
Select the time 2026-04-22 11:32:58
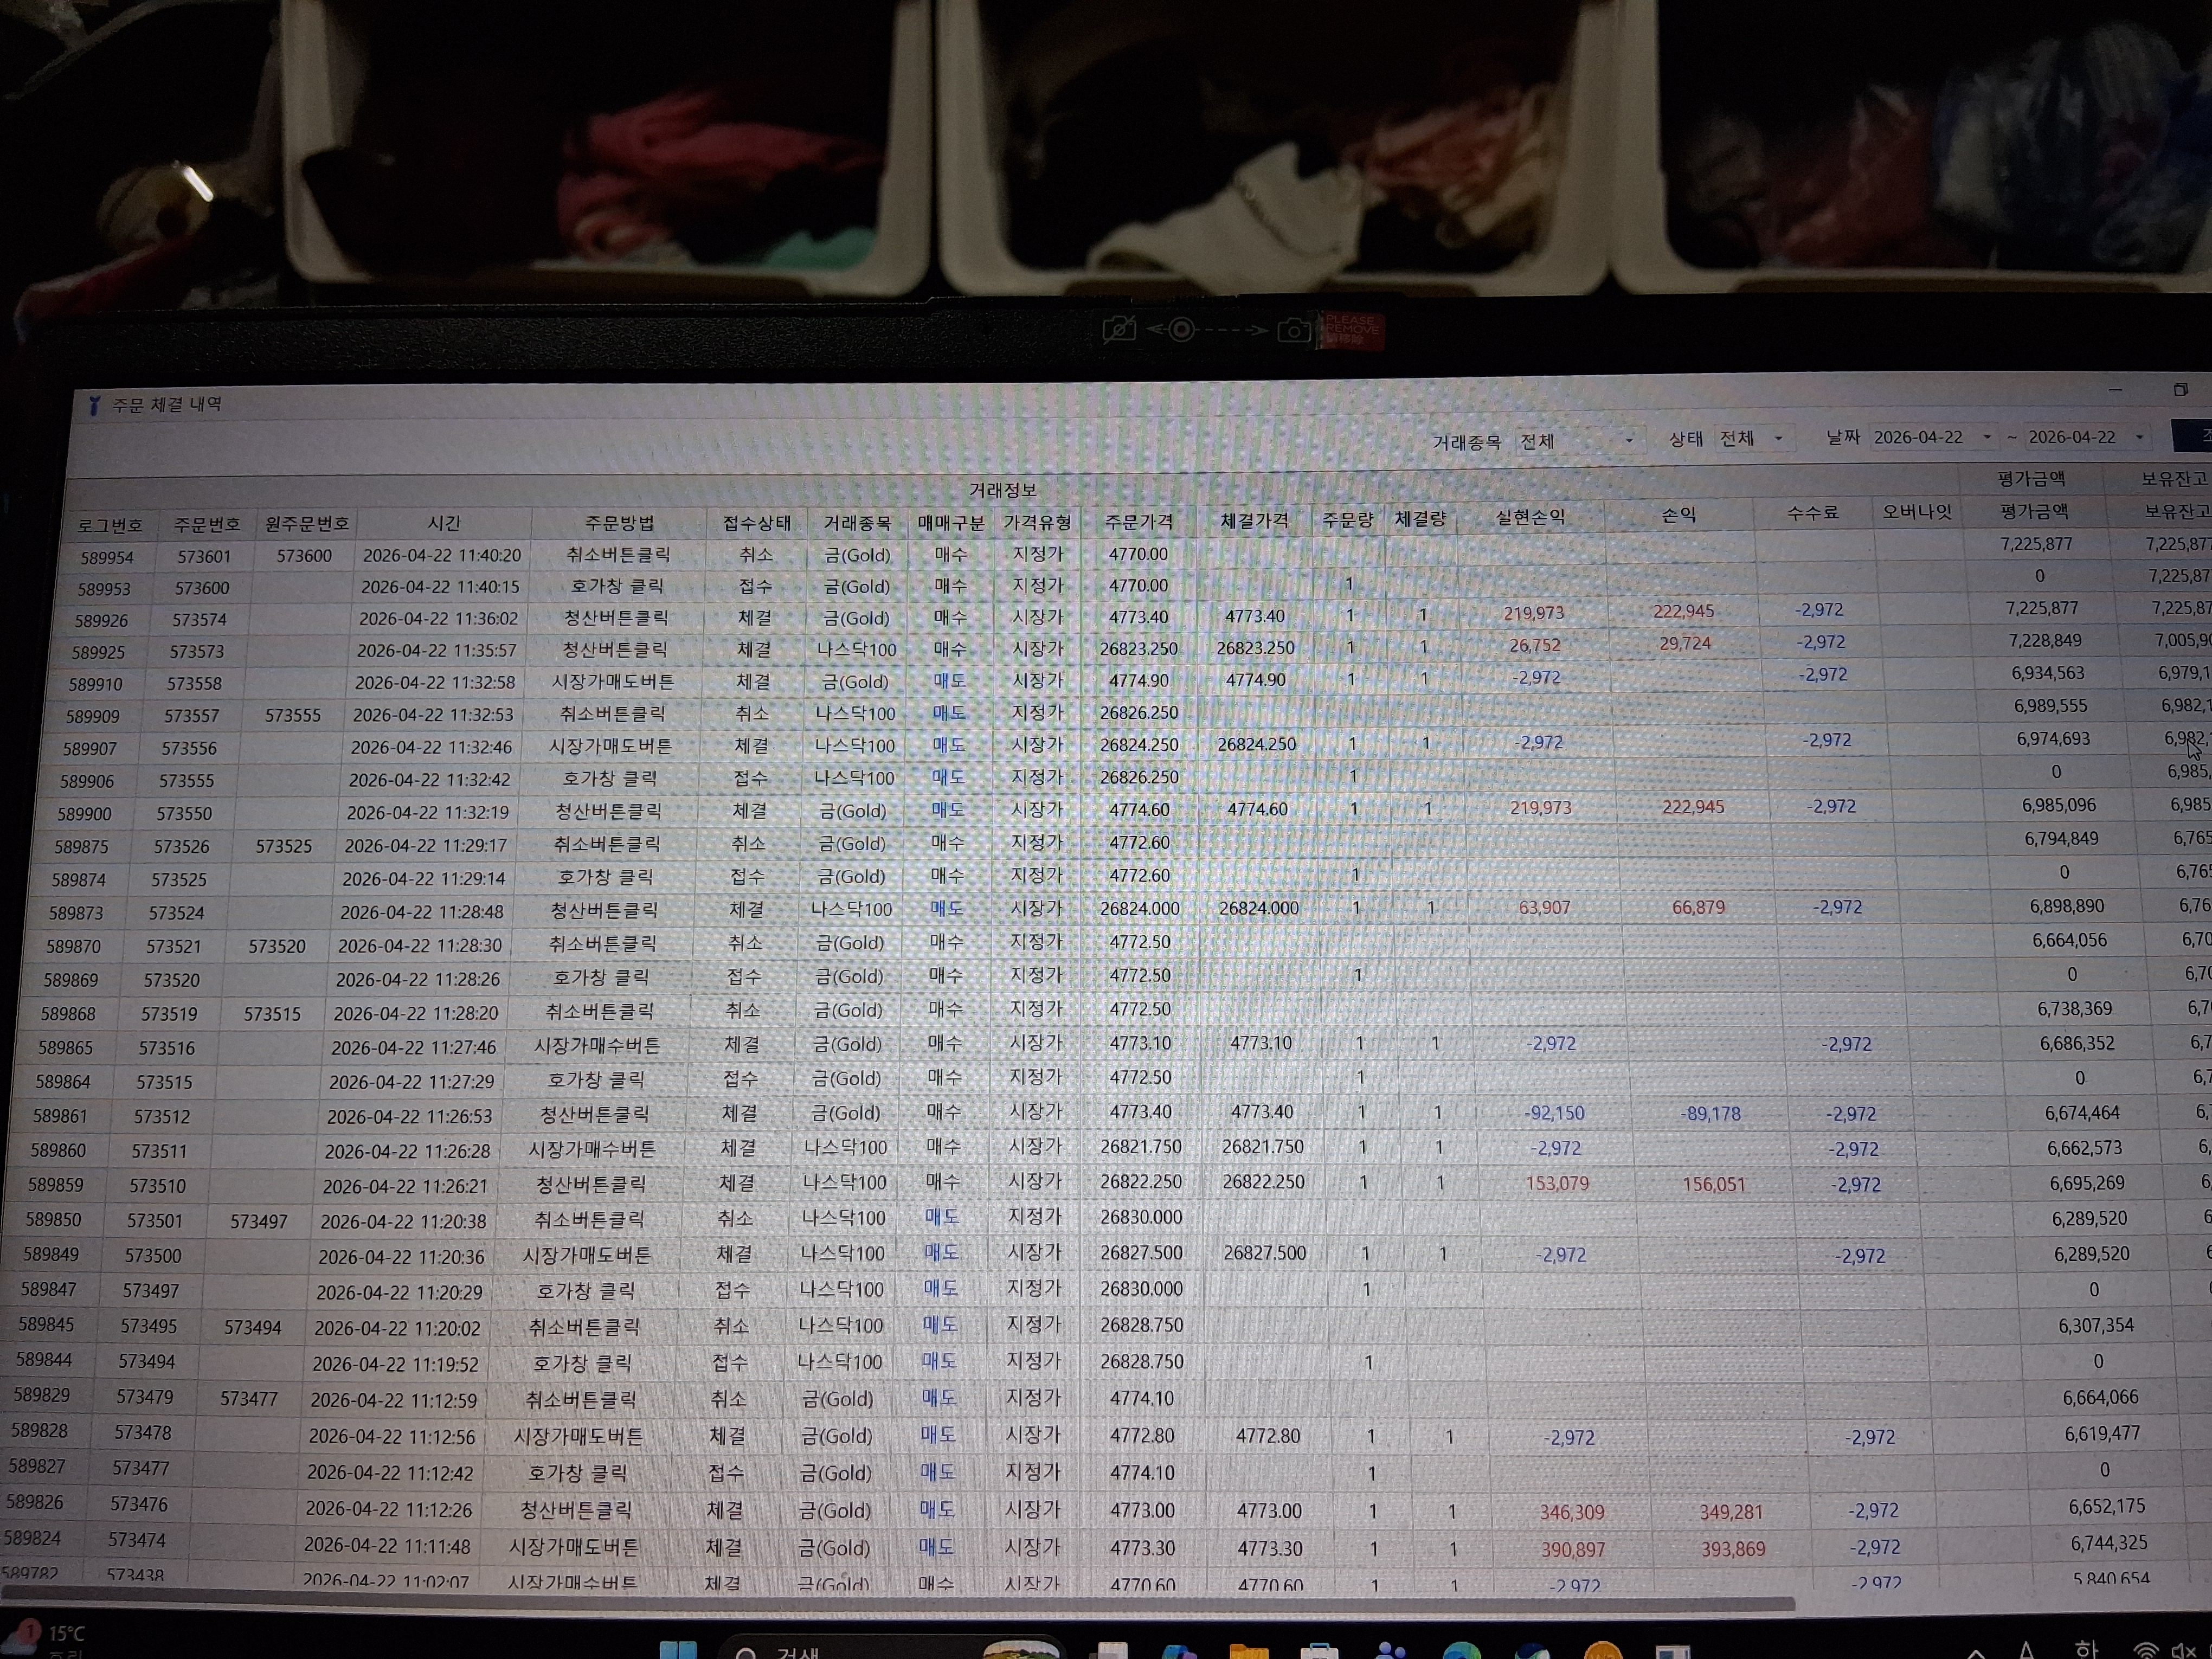(x=435, y=682)
